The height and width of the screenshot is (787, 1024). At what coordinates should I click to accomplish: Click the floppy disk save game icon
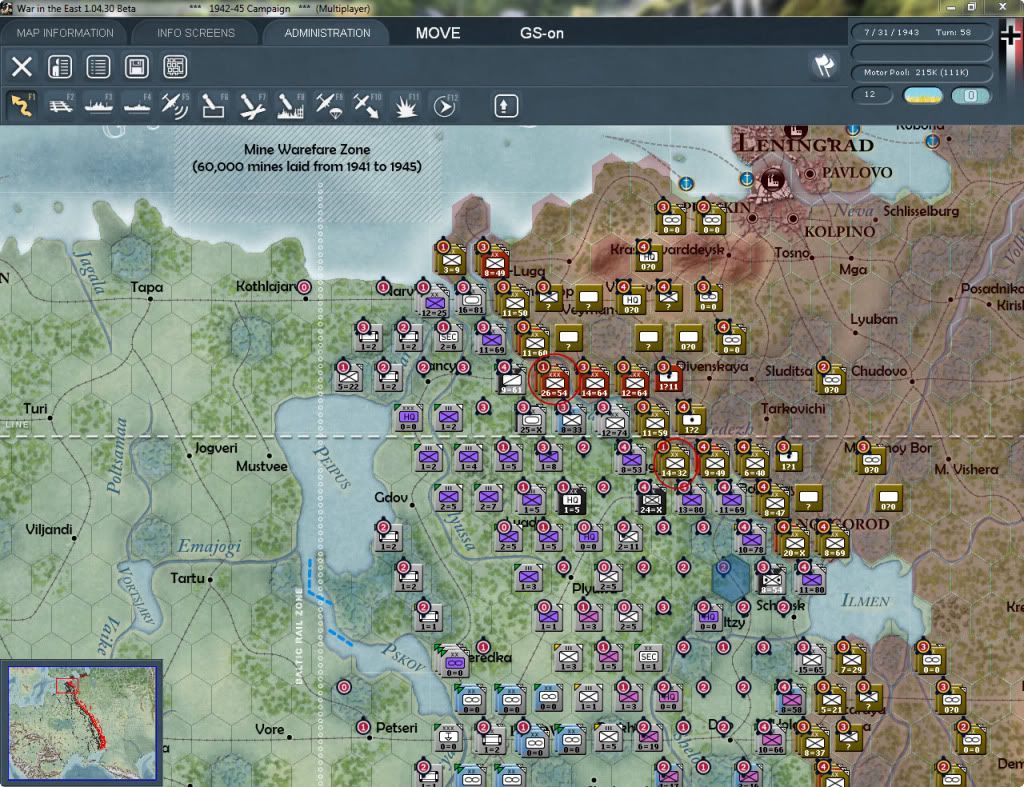coord(136,67)
